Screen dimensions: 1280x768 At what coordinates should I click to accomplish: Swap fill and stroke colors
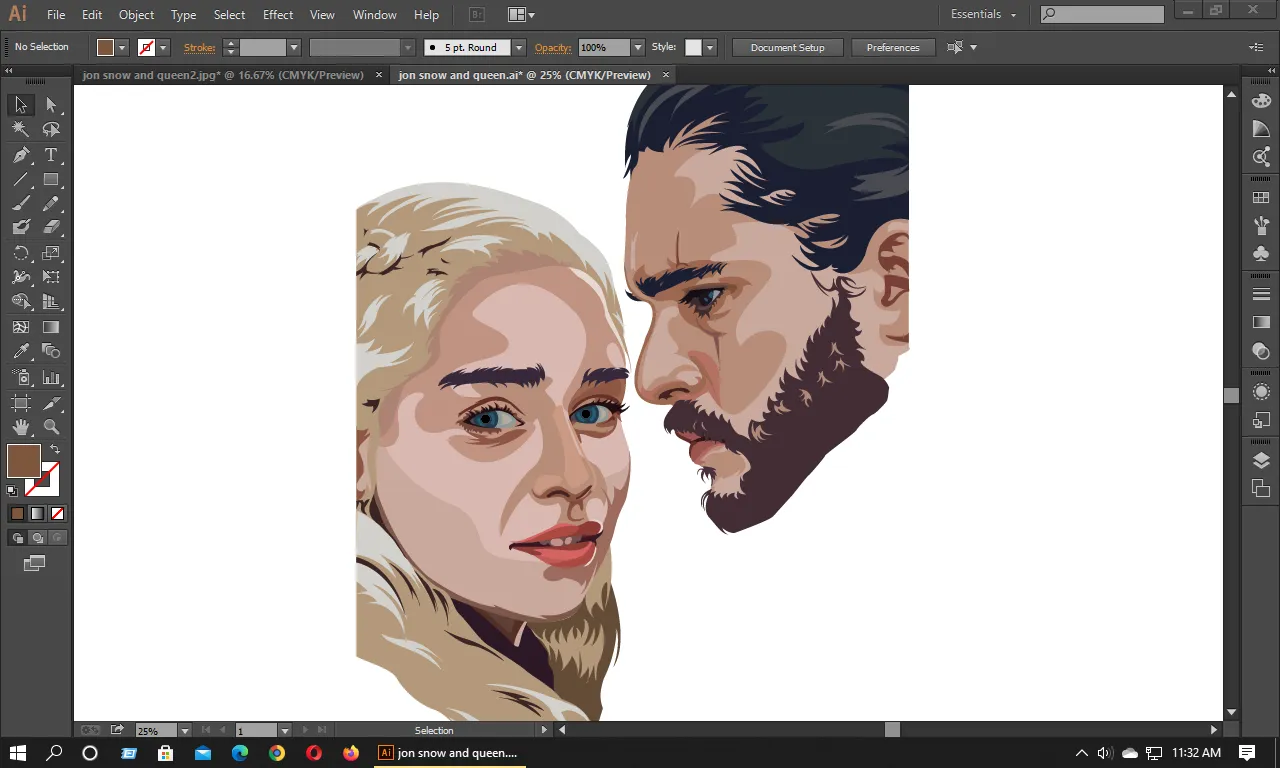55,450
